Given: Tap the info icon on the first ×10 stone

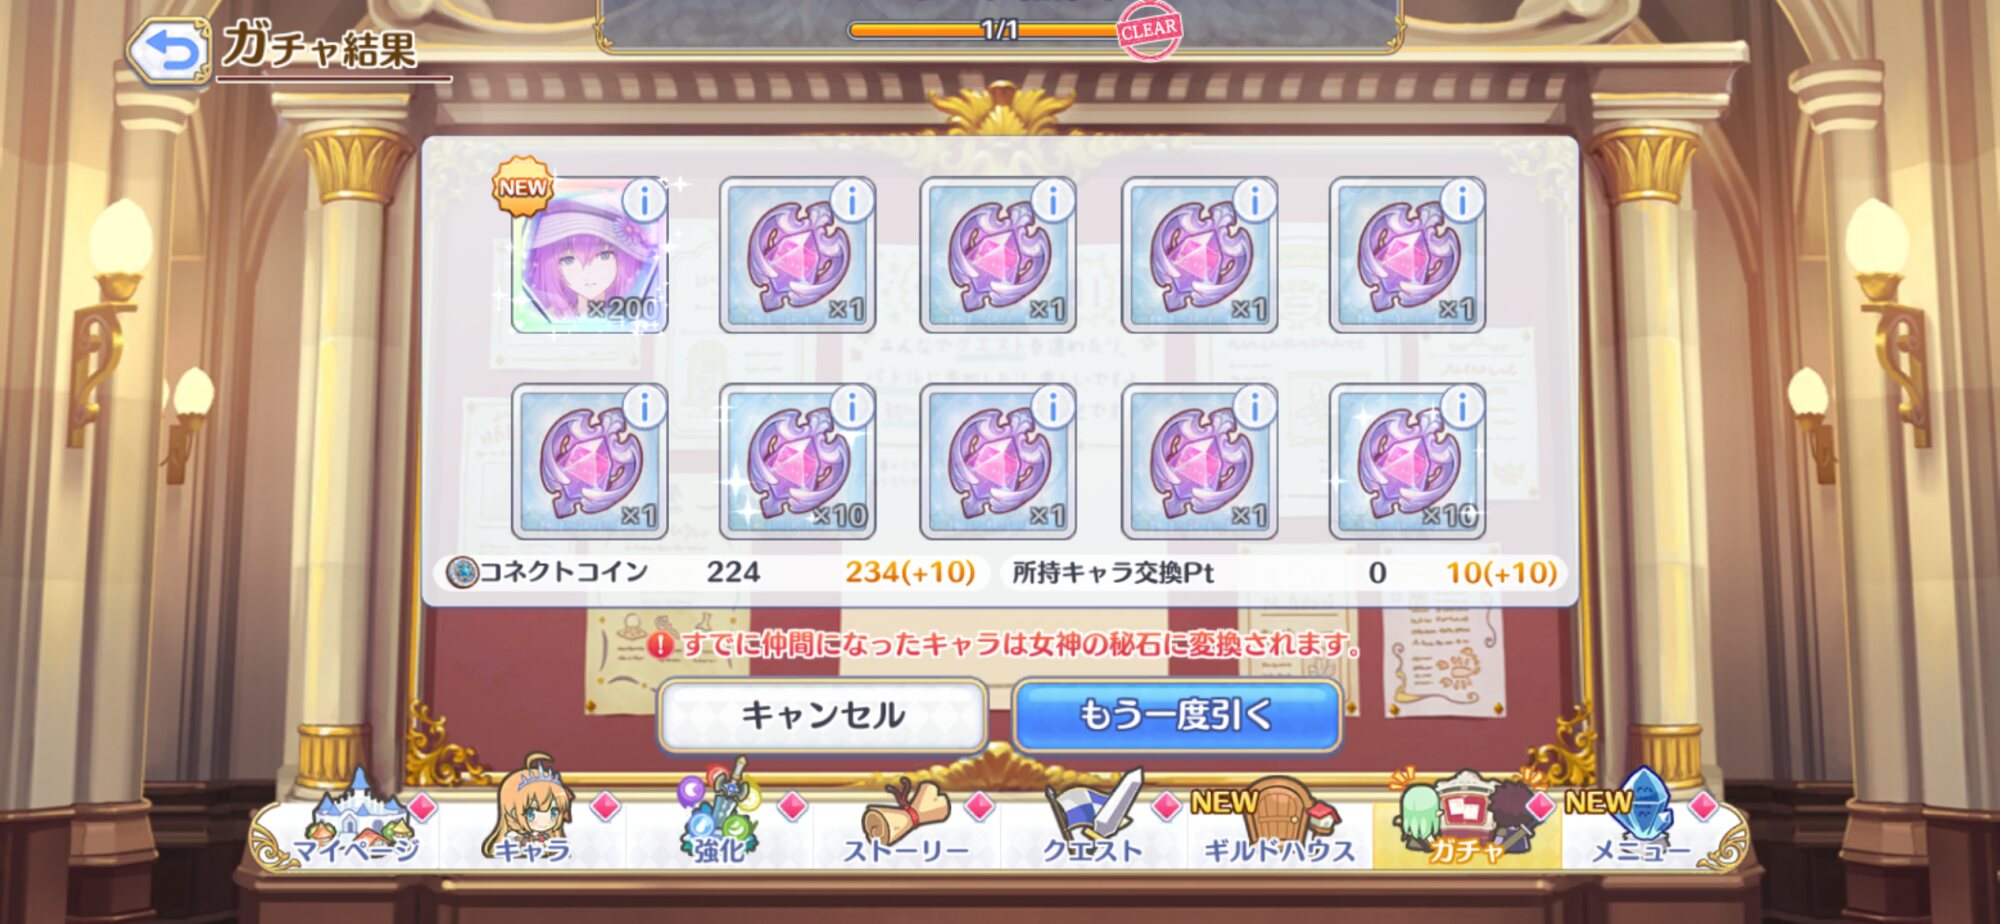Looking at the screenshot, I should (x=851, y=406).
